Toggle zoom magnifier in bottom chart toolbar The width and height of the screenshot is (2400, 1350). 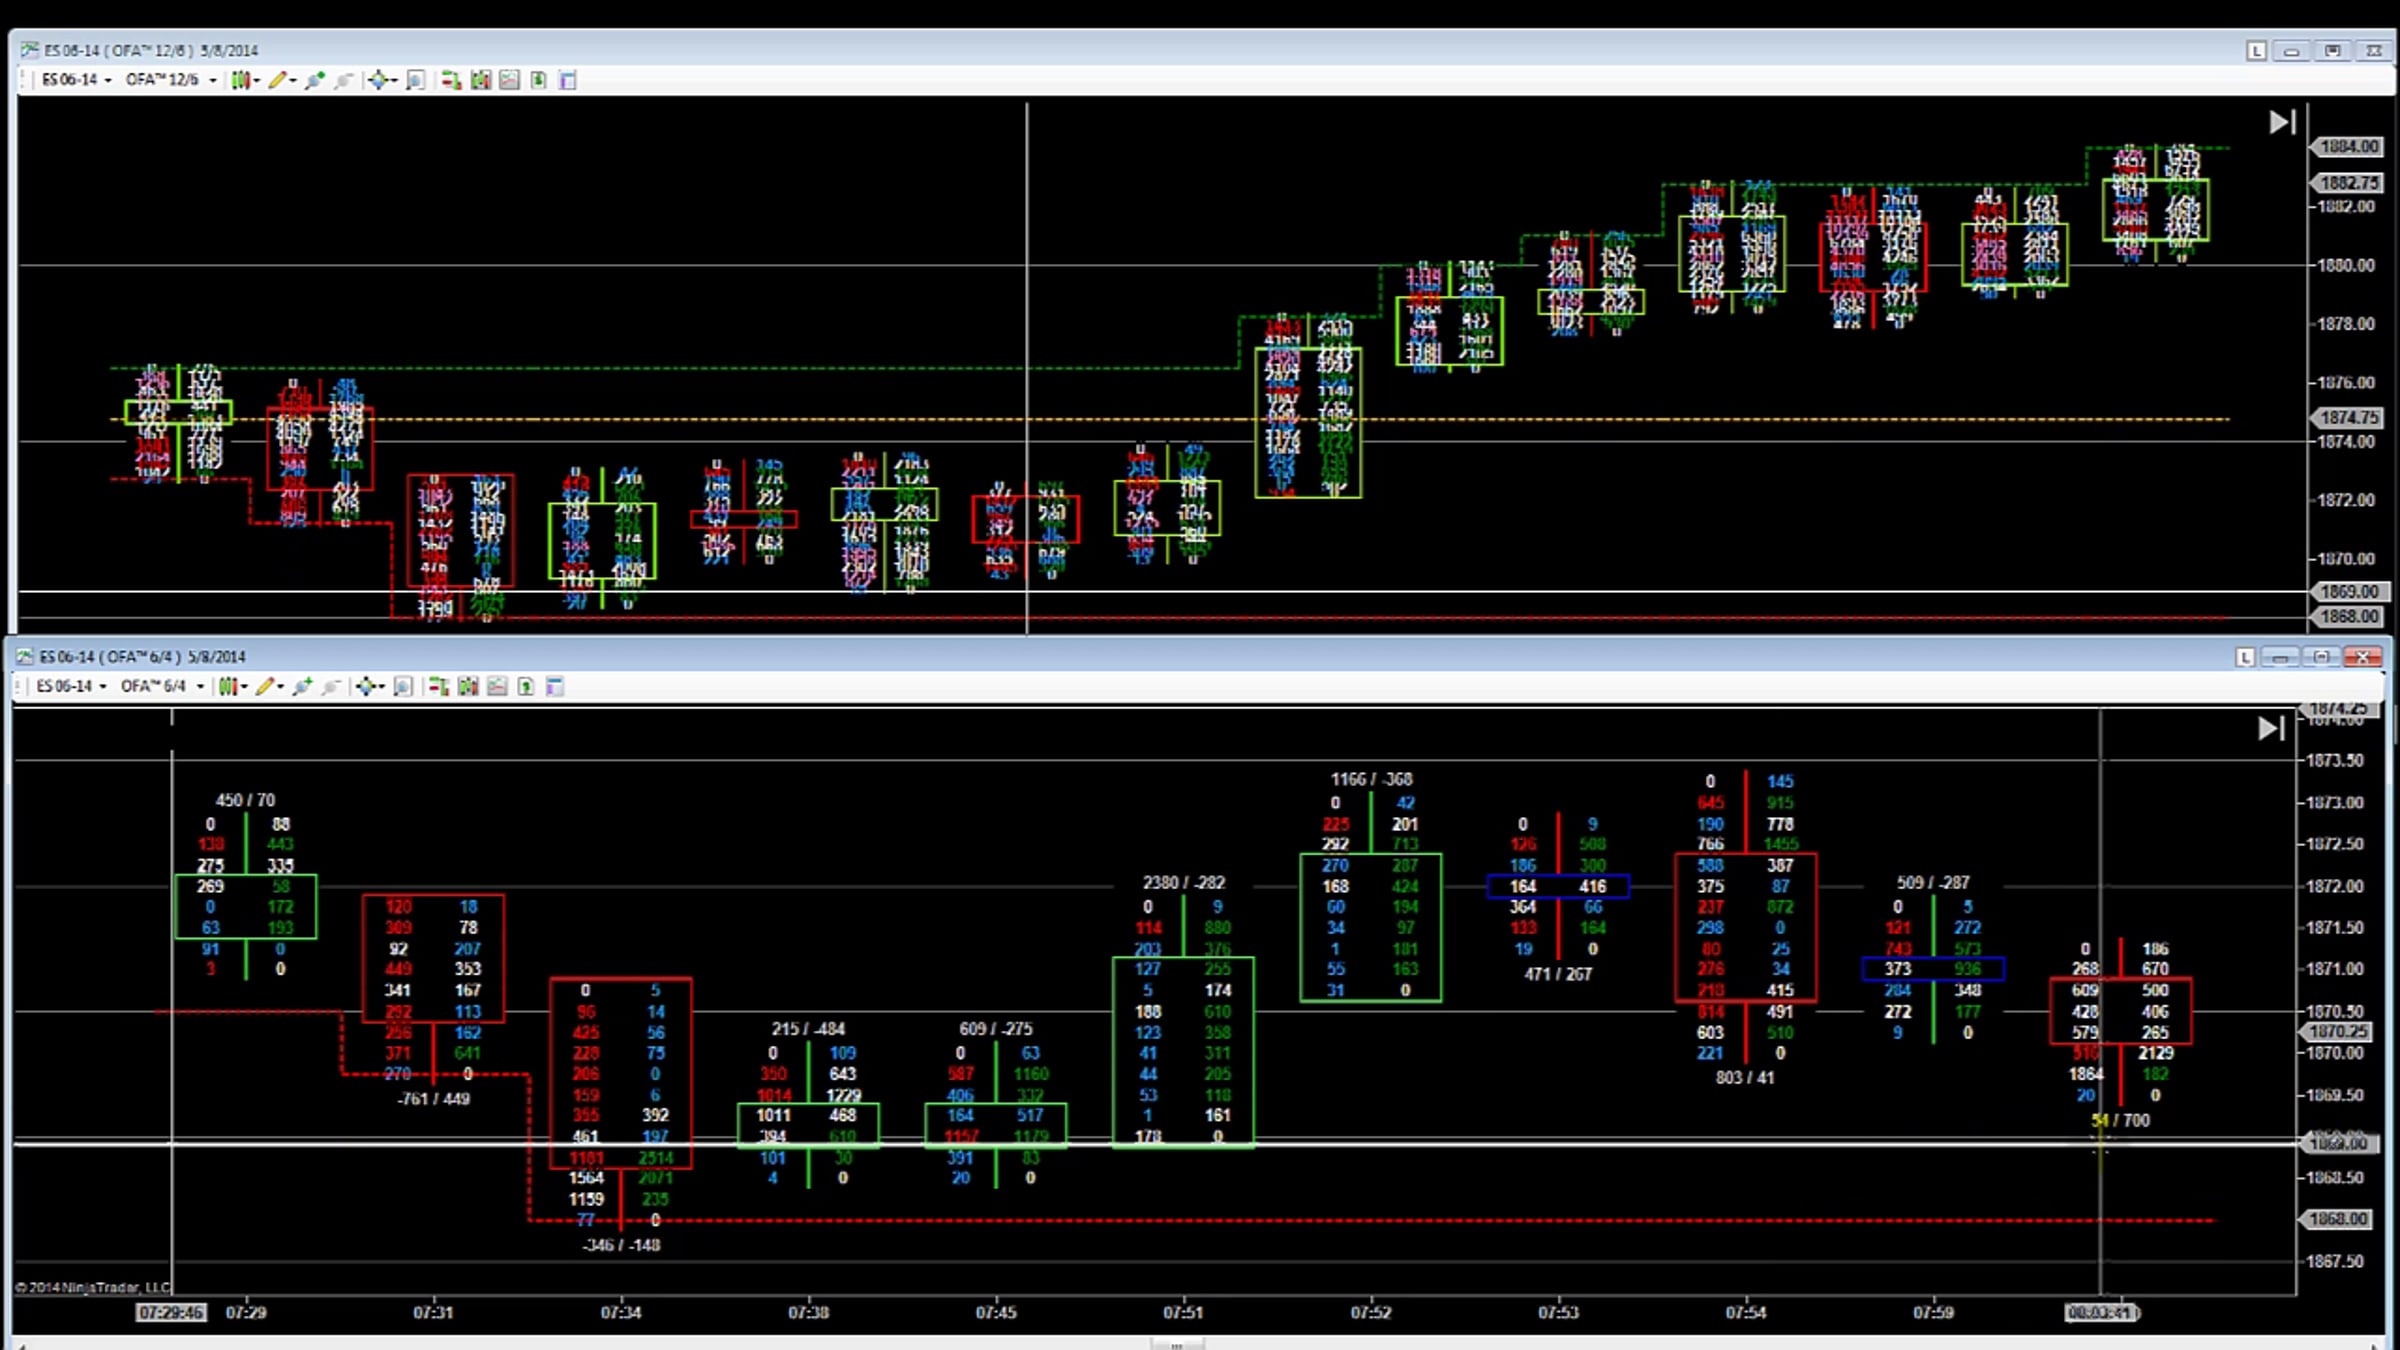[403, 686]
